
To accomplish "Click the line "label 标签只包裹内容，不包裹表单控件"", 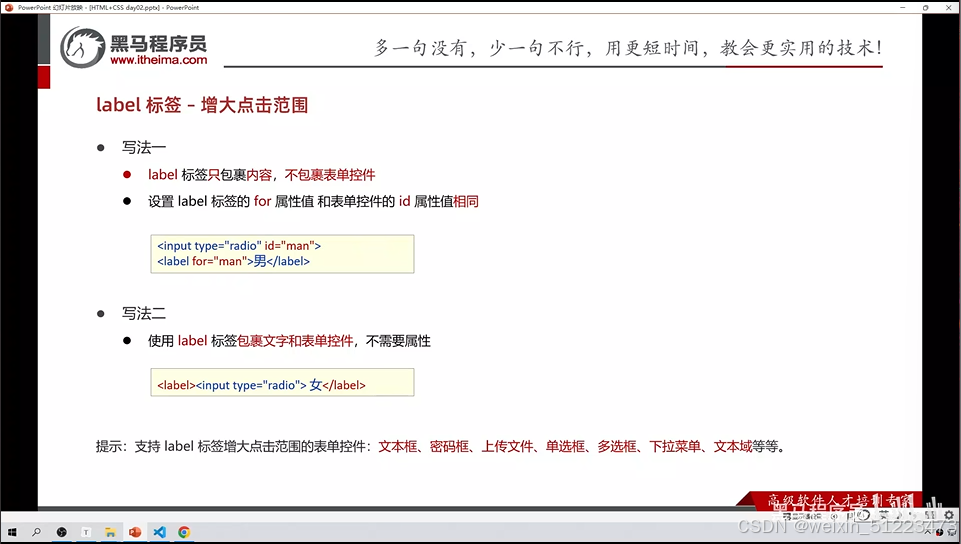I will (x=262, y=175).
